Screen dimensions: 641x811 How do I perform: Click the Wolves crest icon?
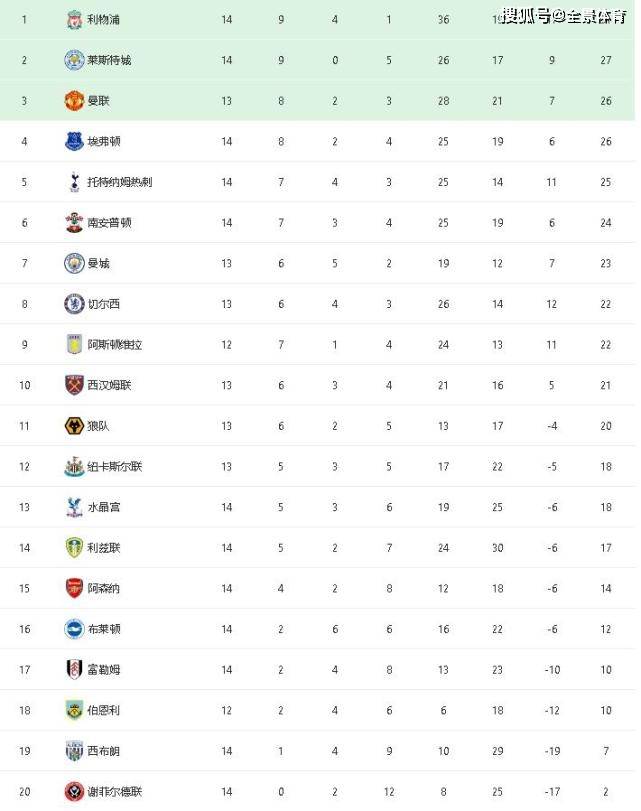[74, 426]
